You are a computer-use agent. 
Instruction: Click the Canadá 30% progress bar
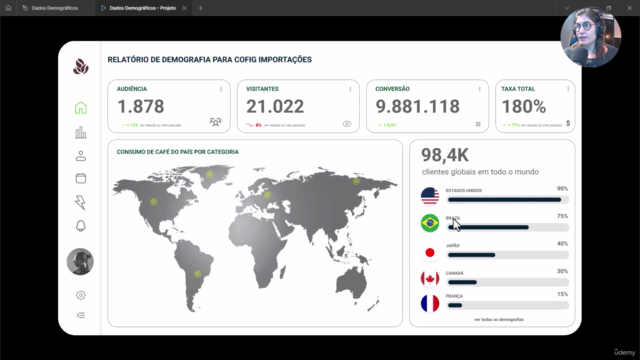(508, 282)
